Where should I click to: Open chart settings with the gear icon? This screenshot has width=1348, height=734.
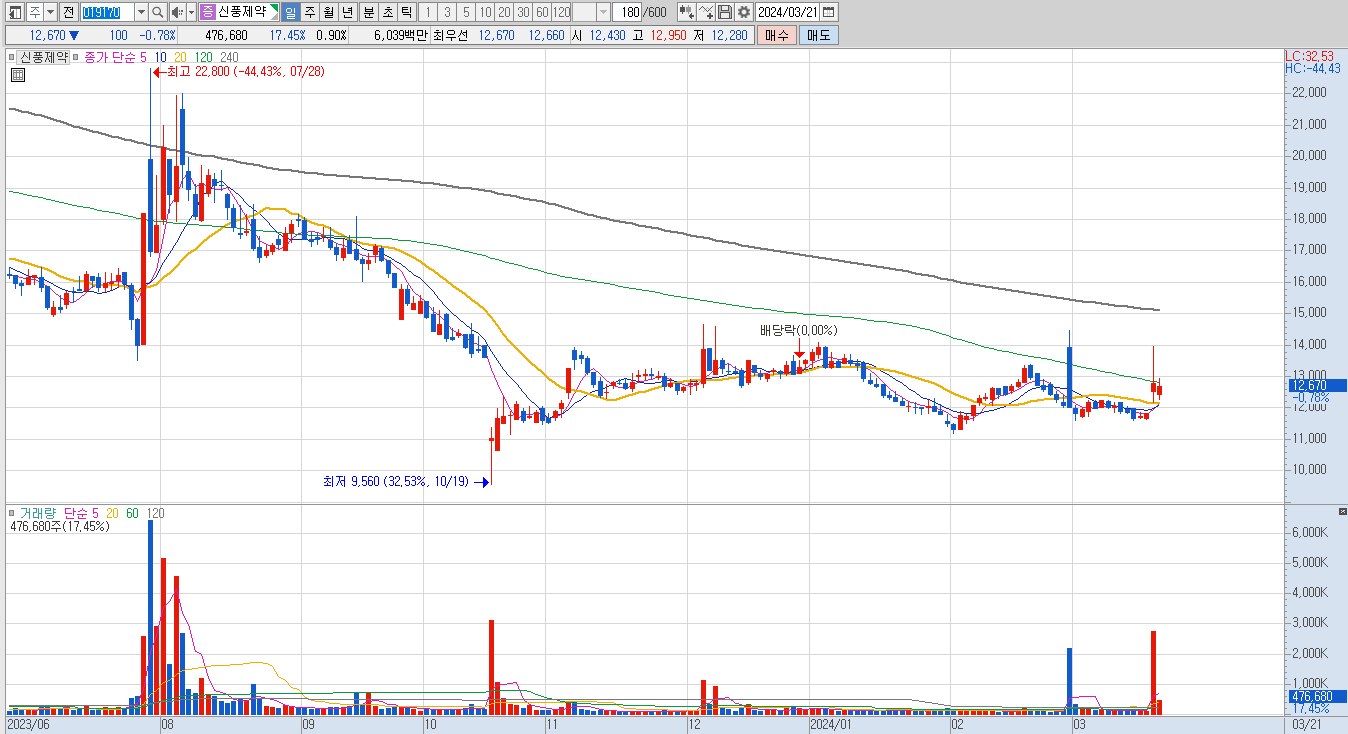pyautogui.click(x=744, y=12)
